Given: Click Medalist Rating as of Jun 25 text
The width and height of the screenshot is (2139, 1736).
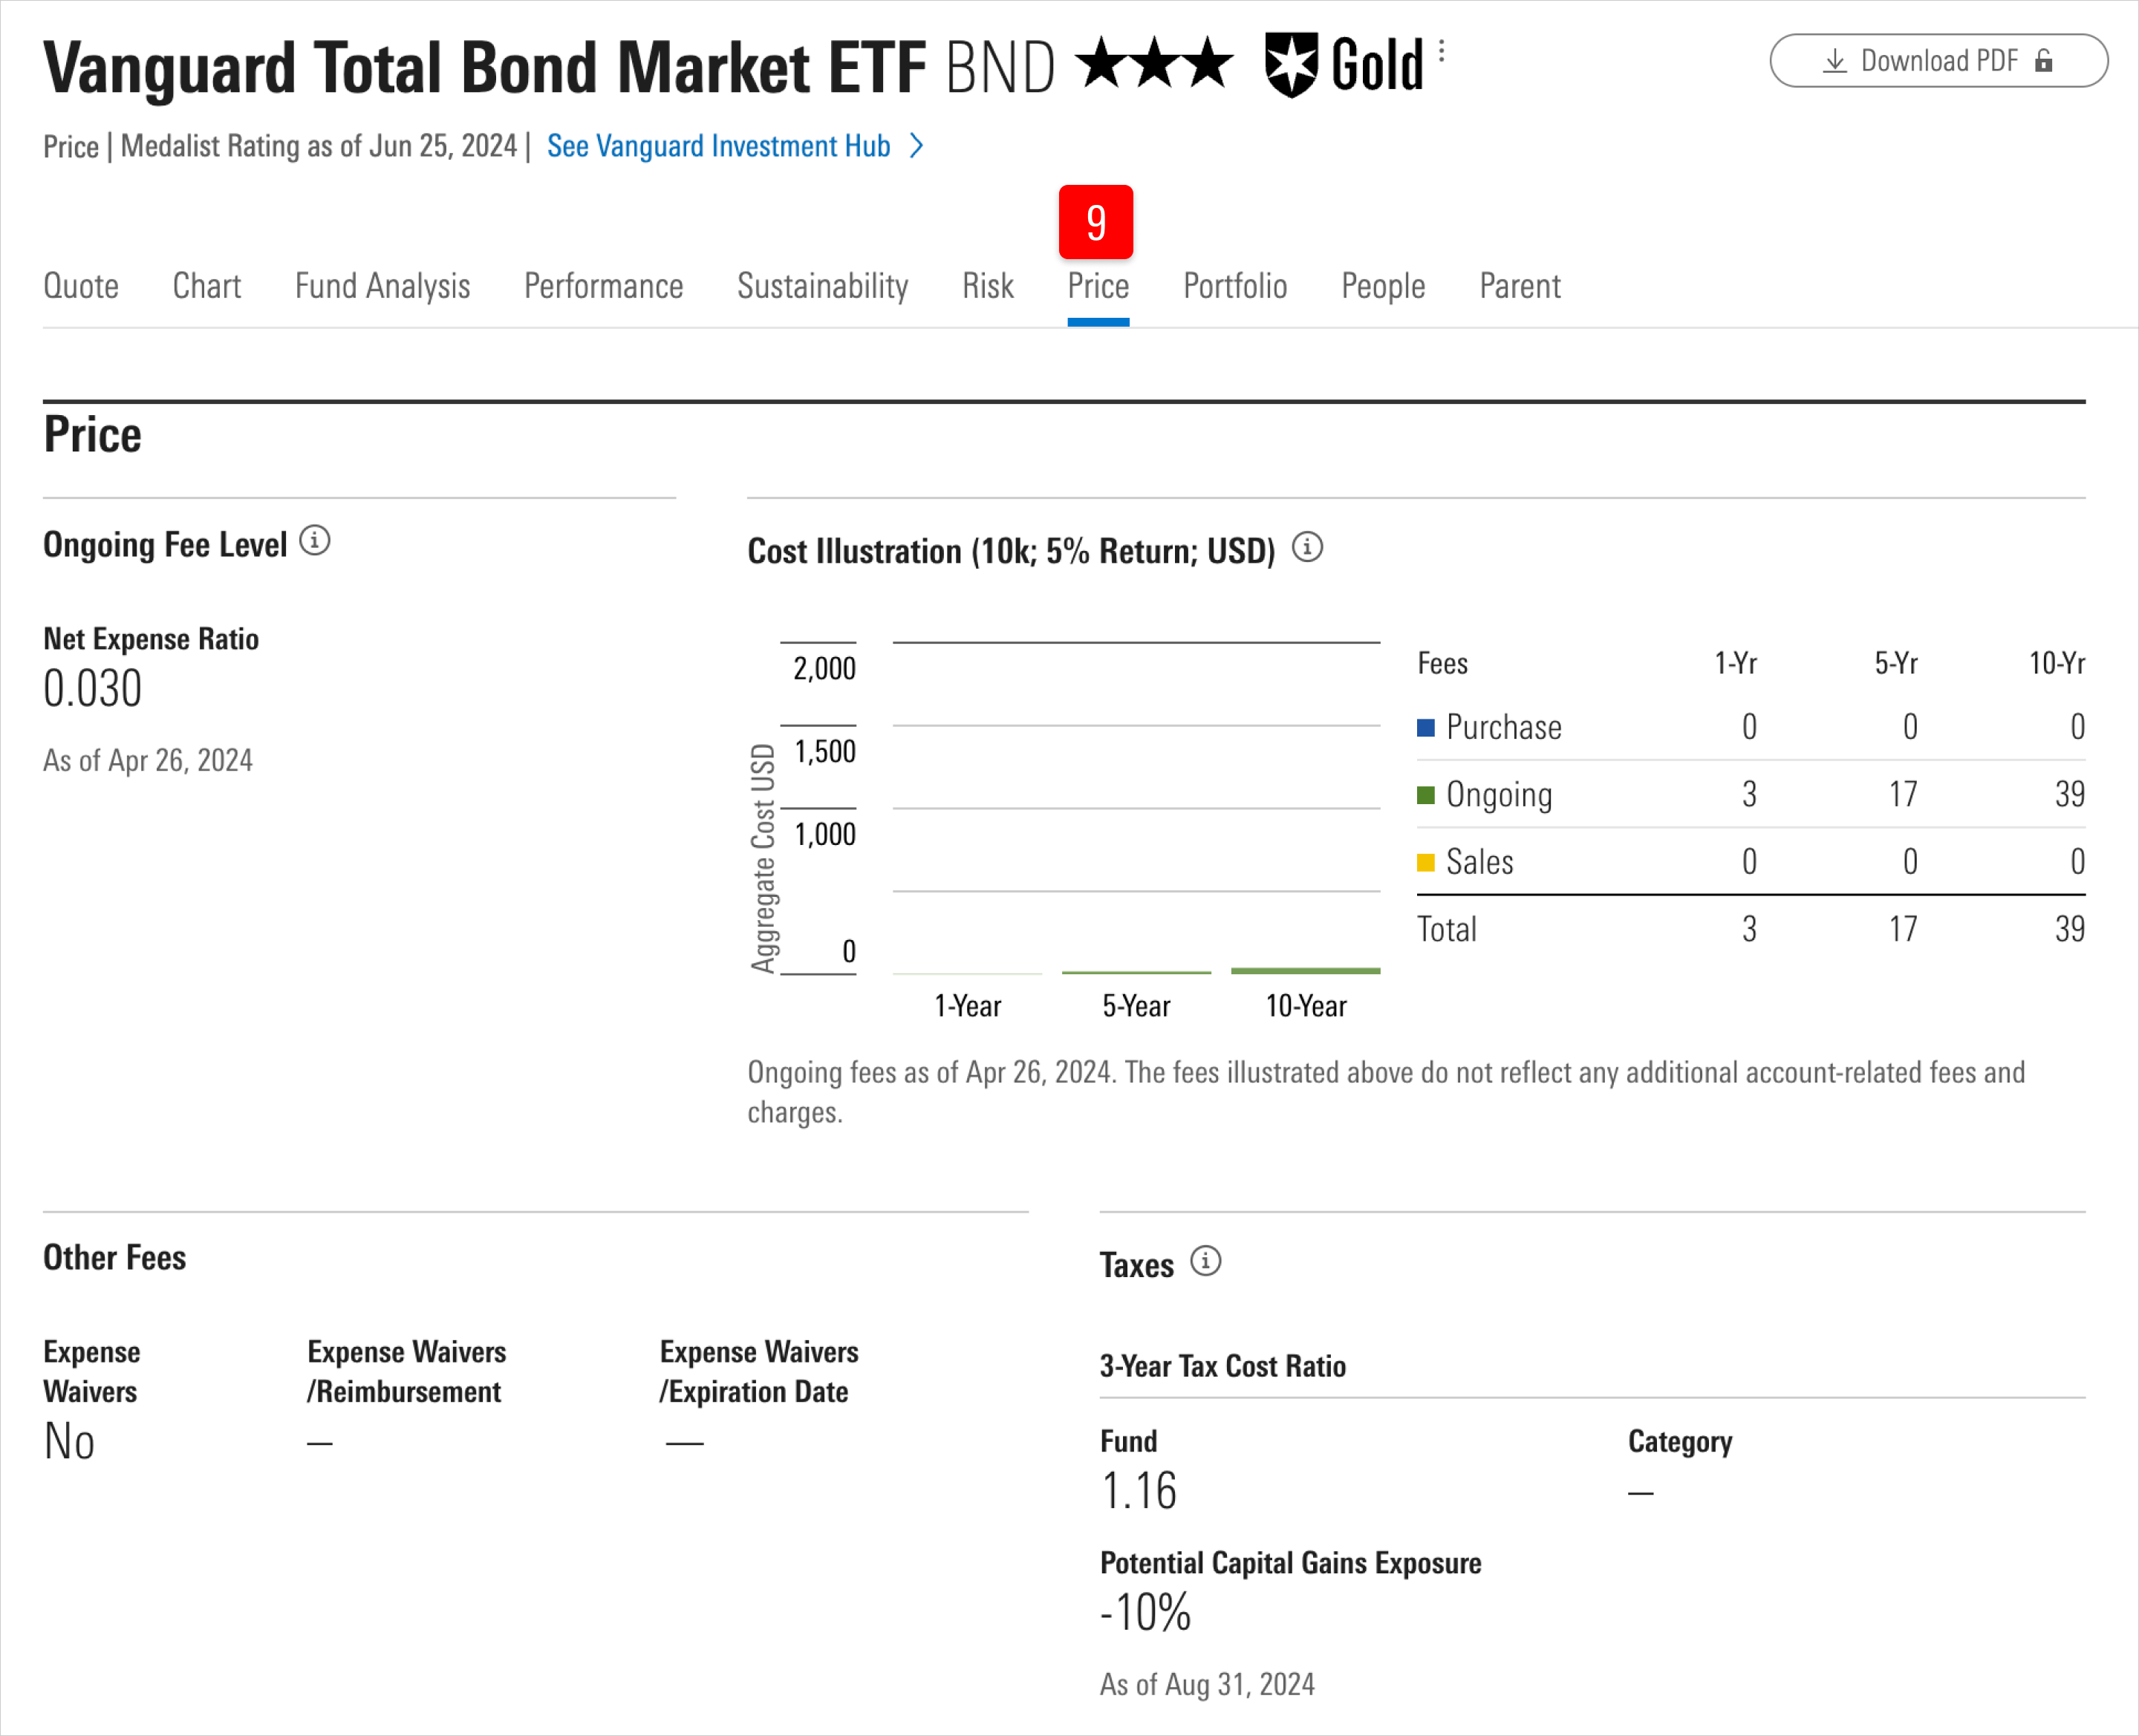Looking at the screenshot, I should pos(319,146).
